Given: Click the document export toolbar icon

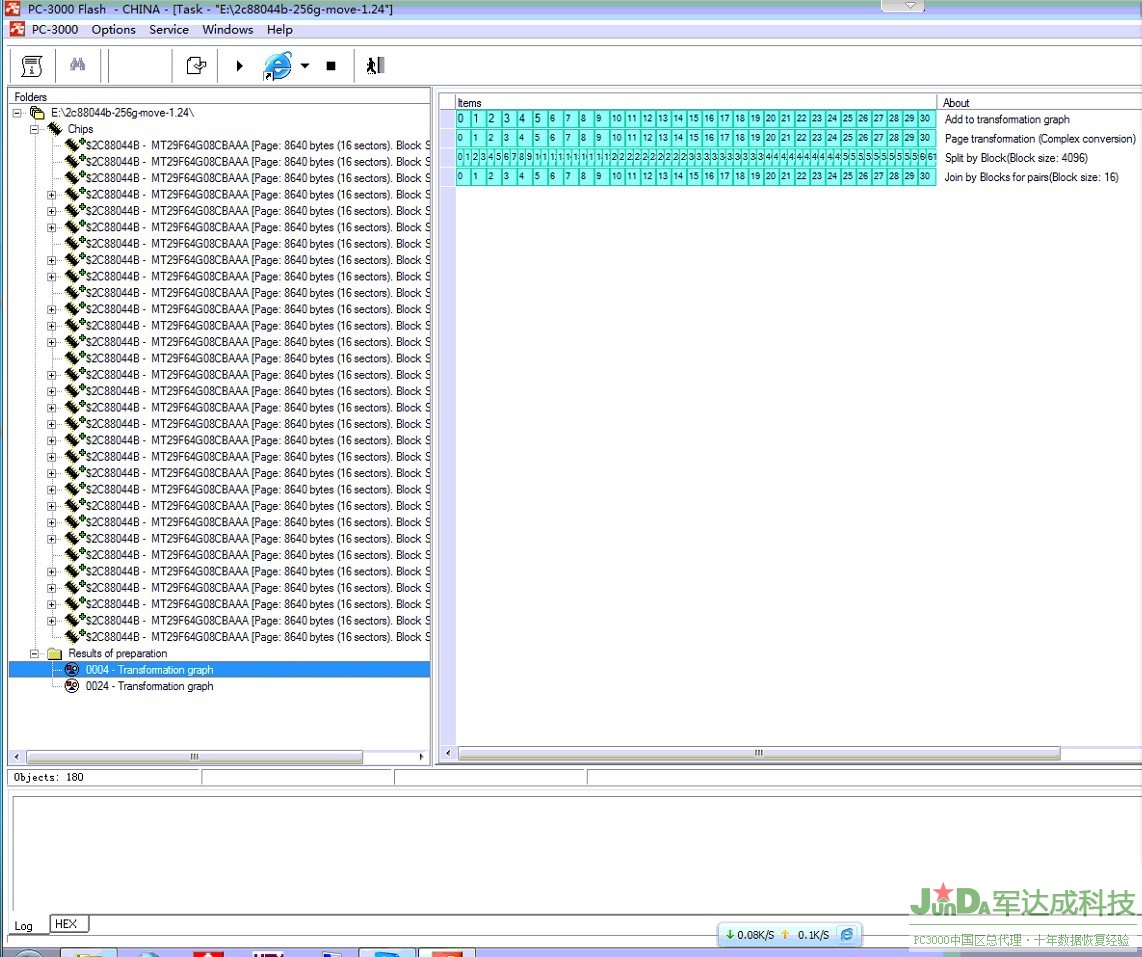Looking at the screenshot, I should (x=196, y=66).
